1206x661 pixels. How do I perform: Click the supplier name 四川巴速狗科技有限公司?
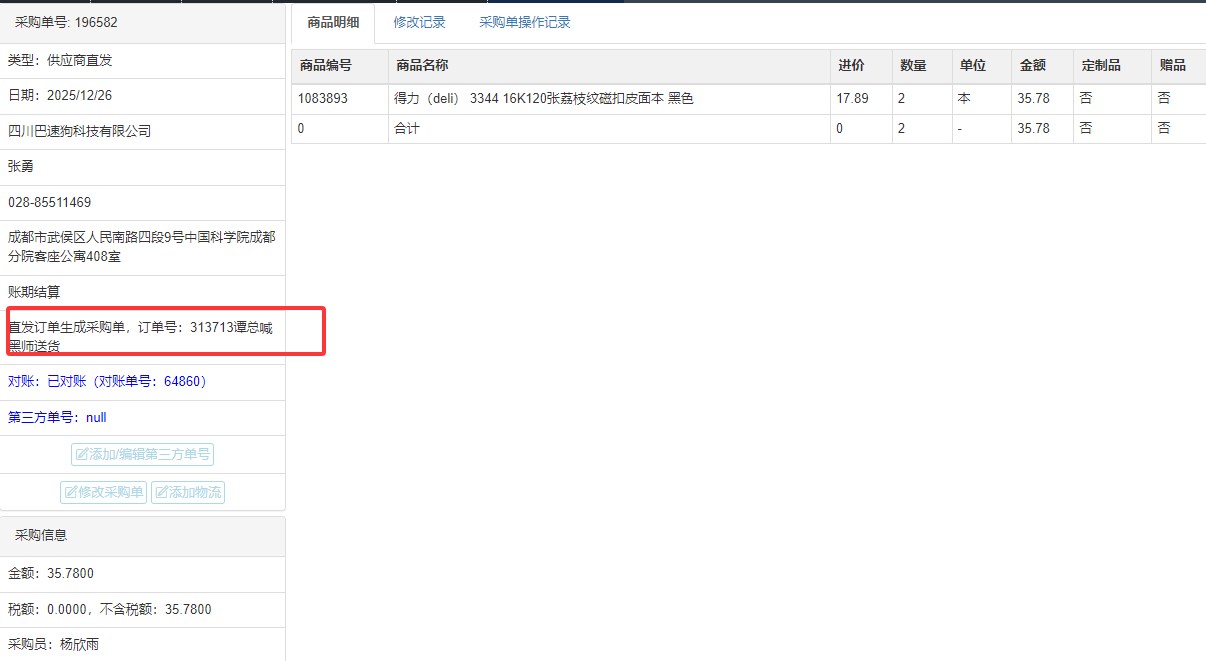coord(79,132)
